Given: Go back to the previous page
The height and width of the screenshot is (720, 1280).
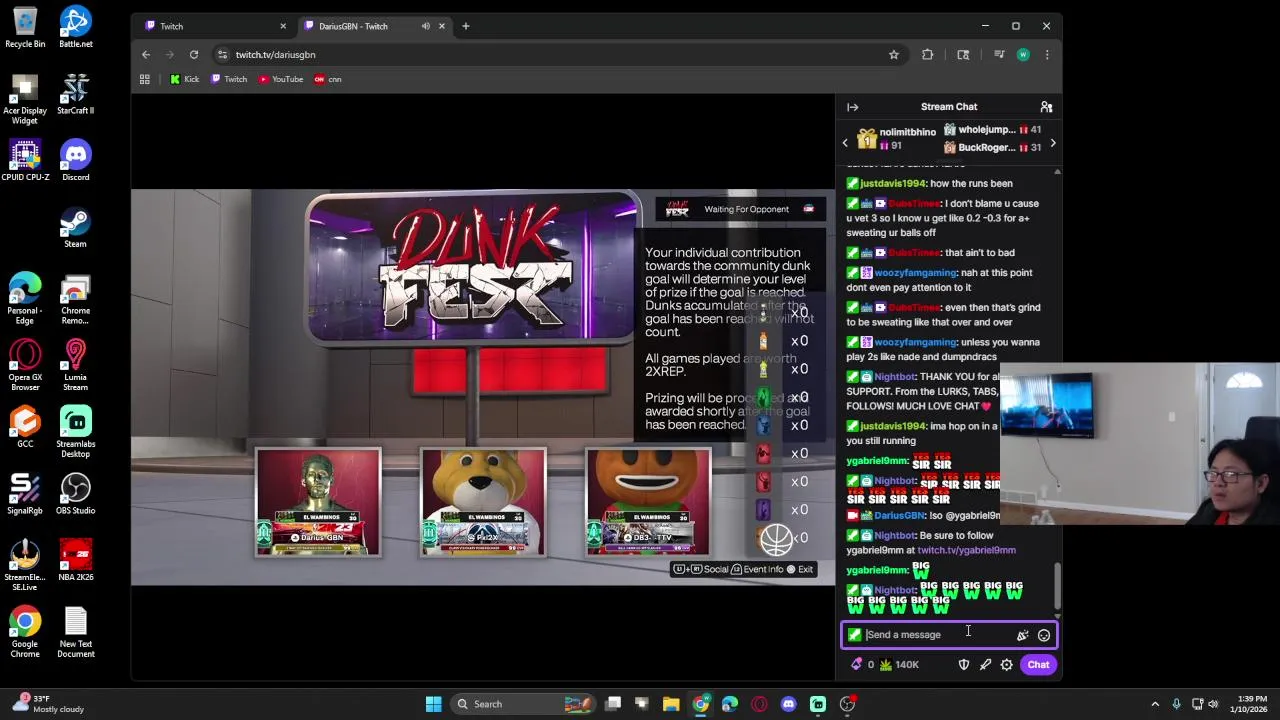Looking at the screenshot, I should point(146,55).
